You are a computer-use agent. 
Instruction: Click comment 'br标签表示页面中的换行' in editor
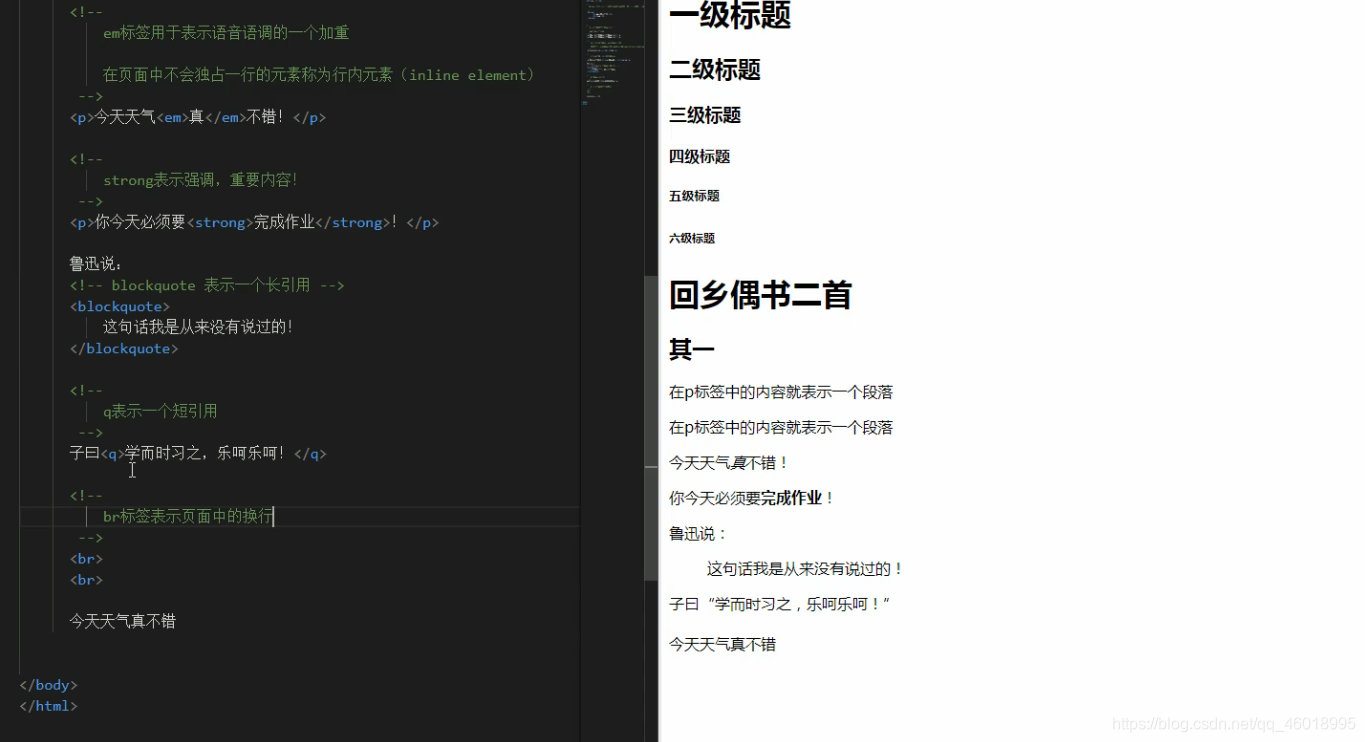[x=188, y=516]
